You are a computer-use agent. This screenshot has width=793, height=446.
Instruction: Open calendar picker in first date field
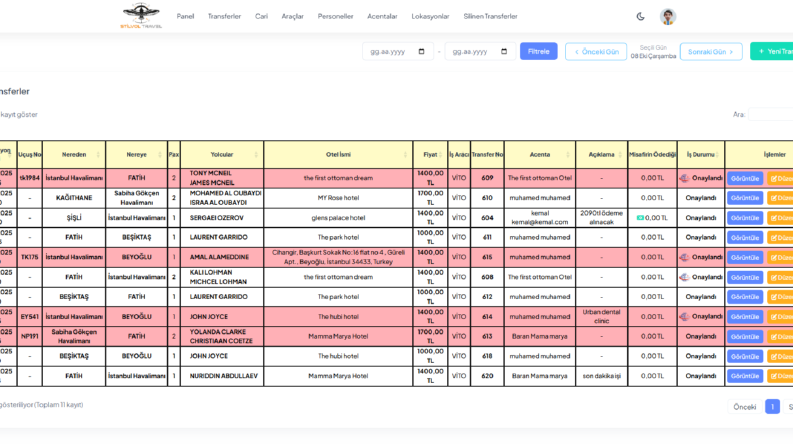[421, 52]
